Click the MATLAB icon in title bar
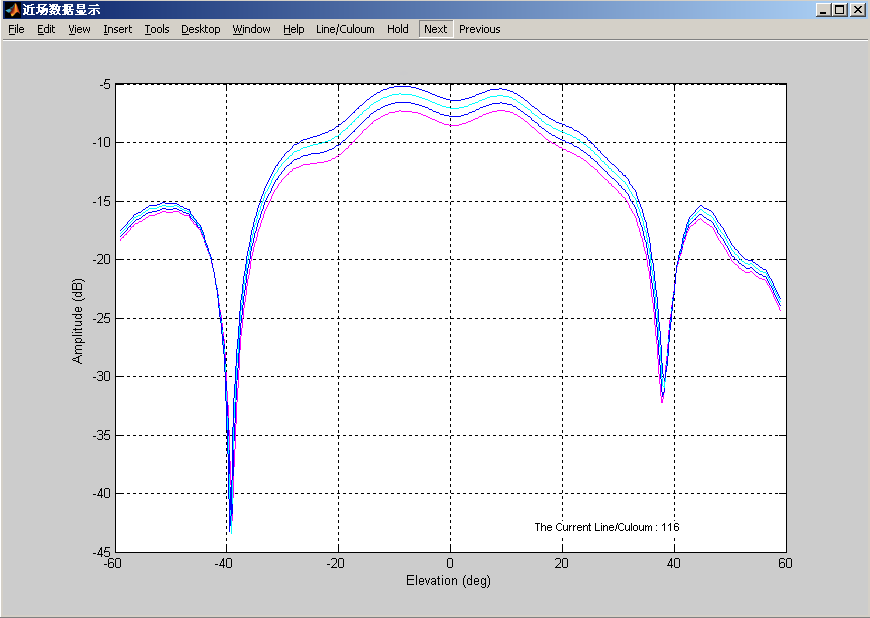The width and height of the screenshot is (870, 618). point(12,10)
